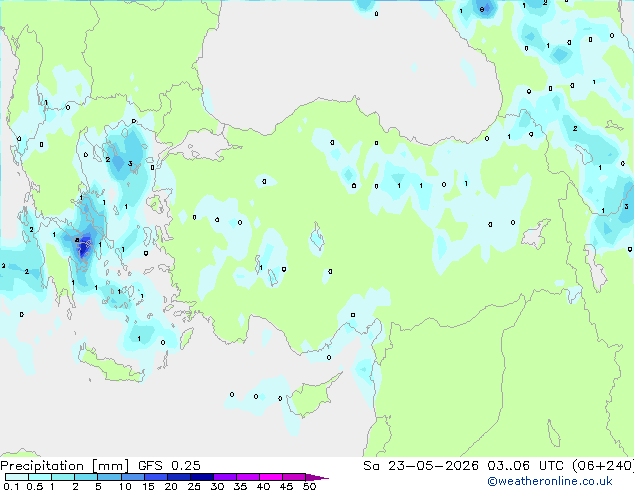This screenshot has height=490, width=634.
Task: Click the "15" legend scale value
Action: pos(148,486)
